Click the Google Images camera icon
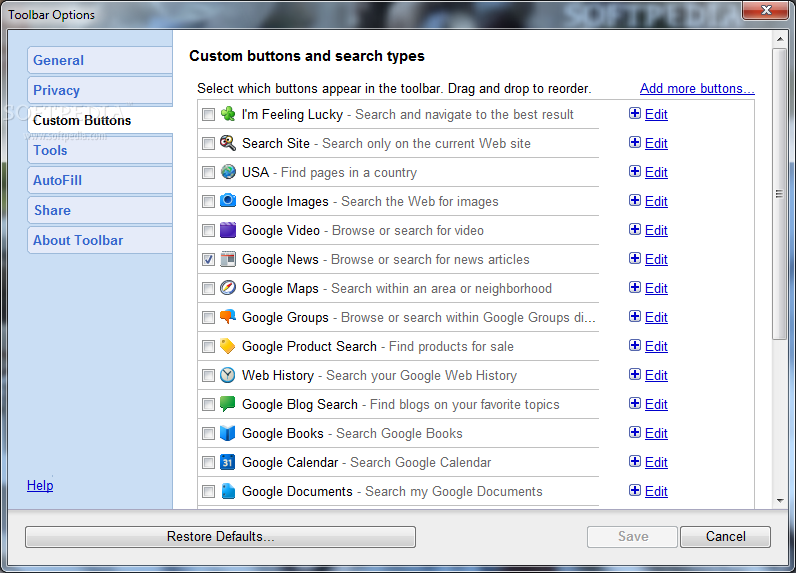The height and width of the screenshot is (573, 796). coord(228,201)
